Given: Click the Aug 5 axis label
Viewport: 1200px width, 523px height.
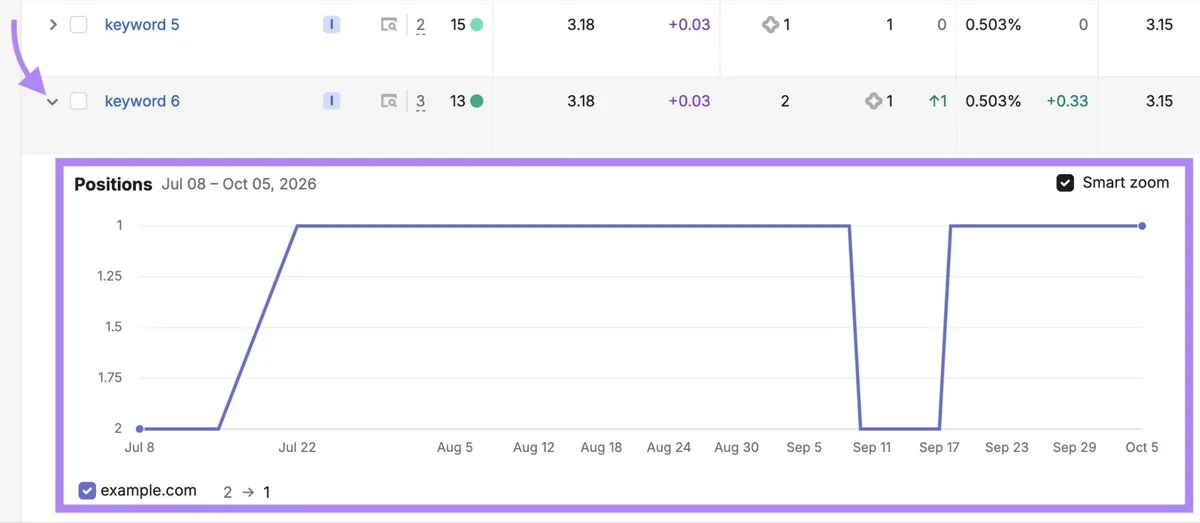Looking at the screenshot, I should pyautogui.click(x=455, y=448).
